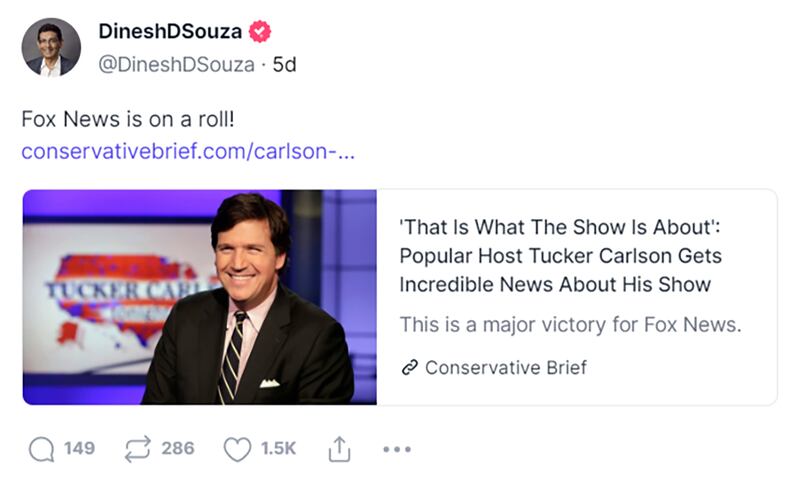
Task: Open the Conservative Brief source label
Action: (x=505, y=367)
